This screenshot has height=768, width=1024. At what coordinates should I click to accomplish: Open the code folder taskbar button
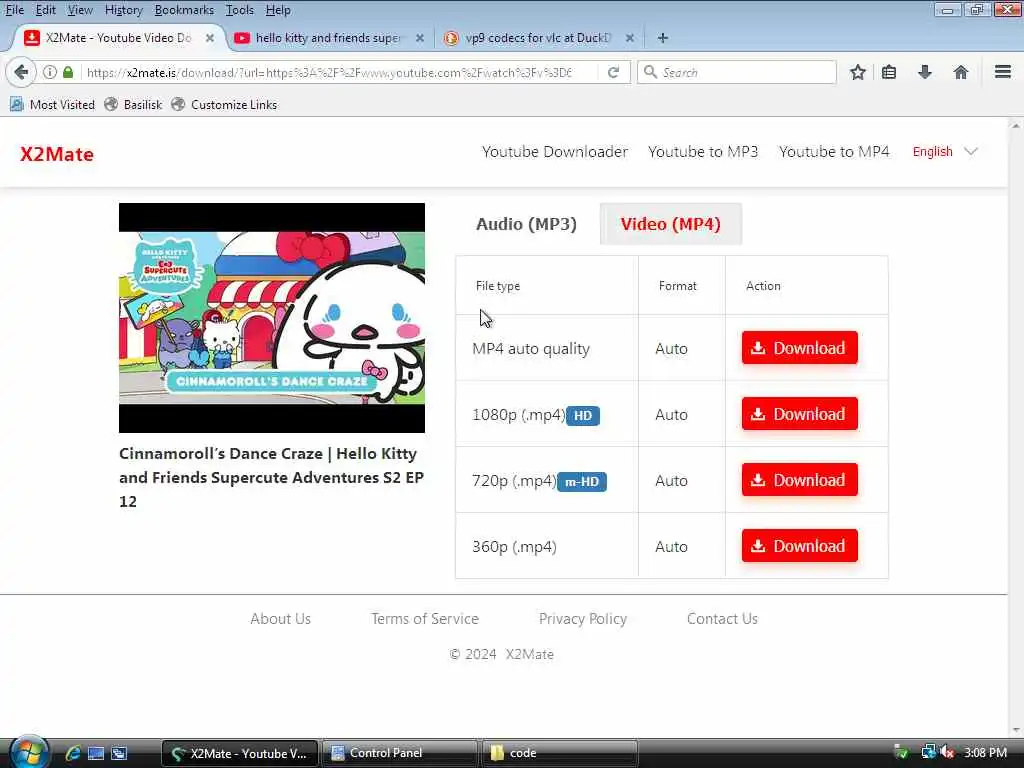point(559,753)
